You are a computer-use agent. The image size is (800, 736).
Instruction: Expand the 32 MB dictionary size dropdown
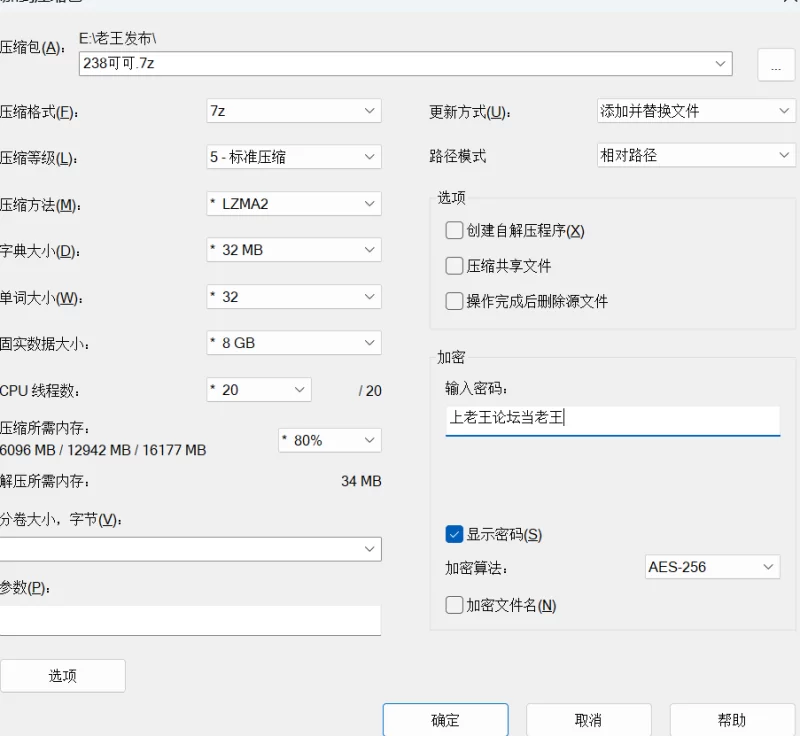(293, 250)
